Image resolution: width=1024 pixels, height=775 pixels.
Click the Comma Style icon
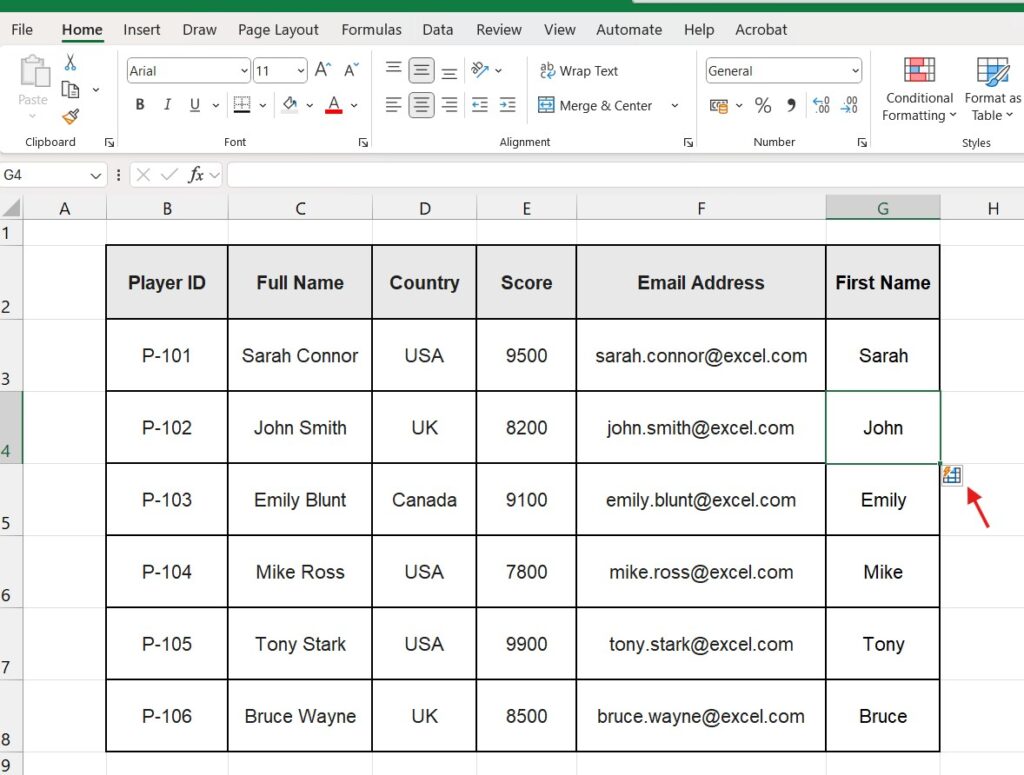[x=791, y=105]
